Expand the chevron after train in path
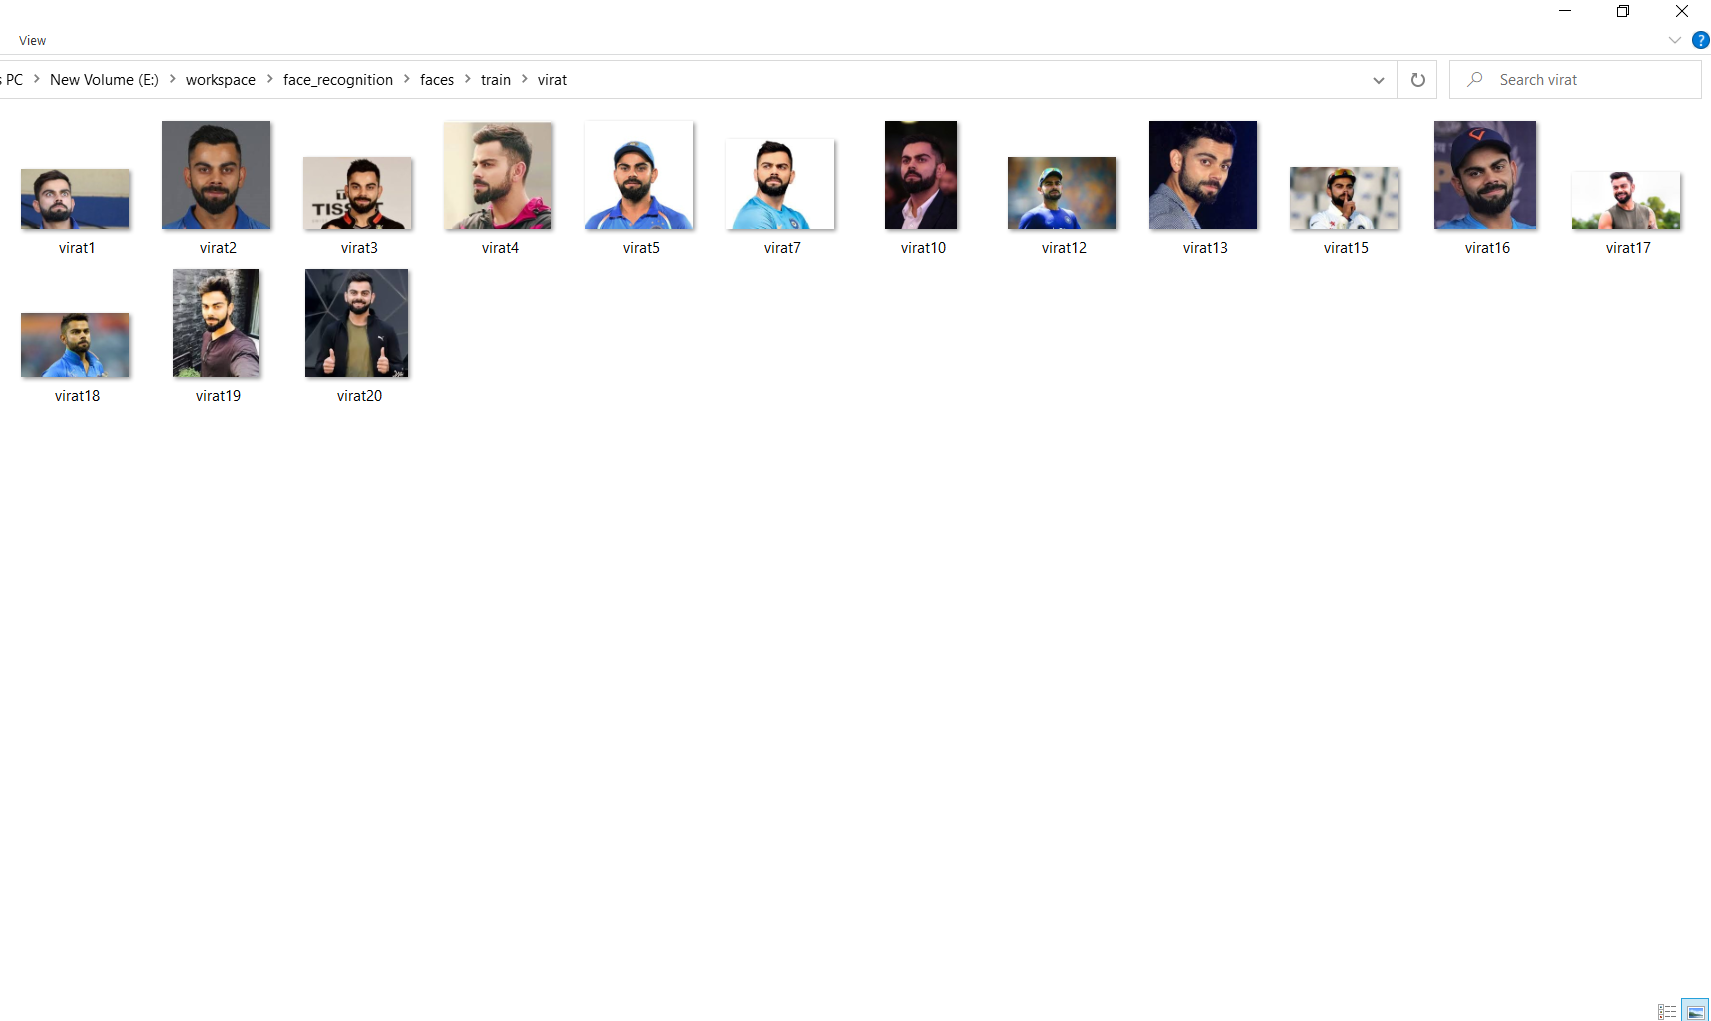 click(x=525, y=79)
